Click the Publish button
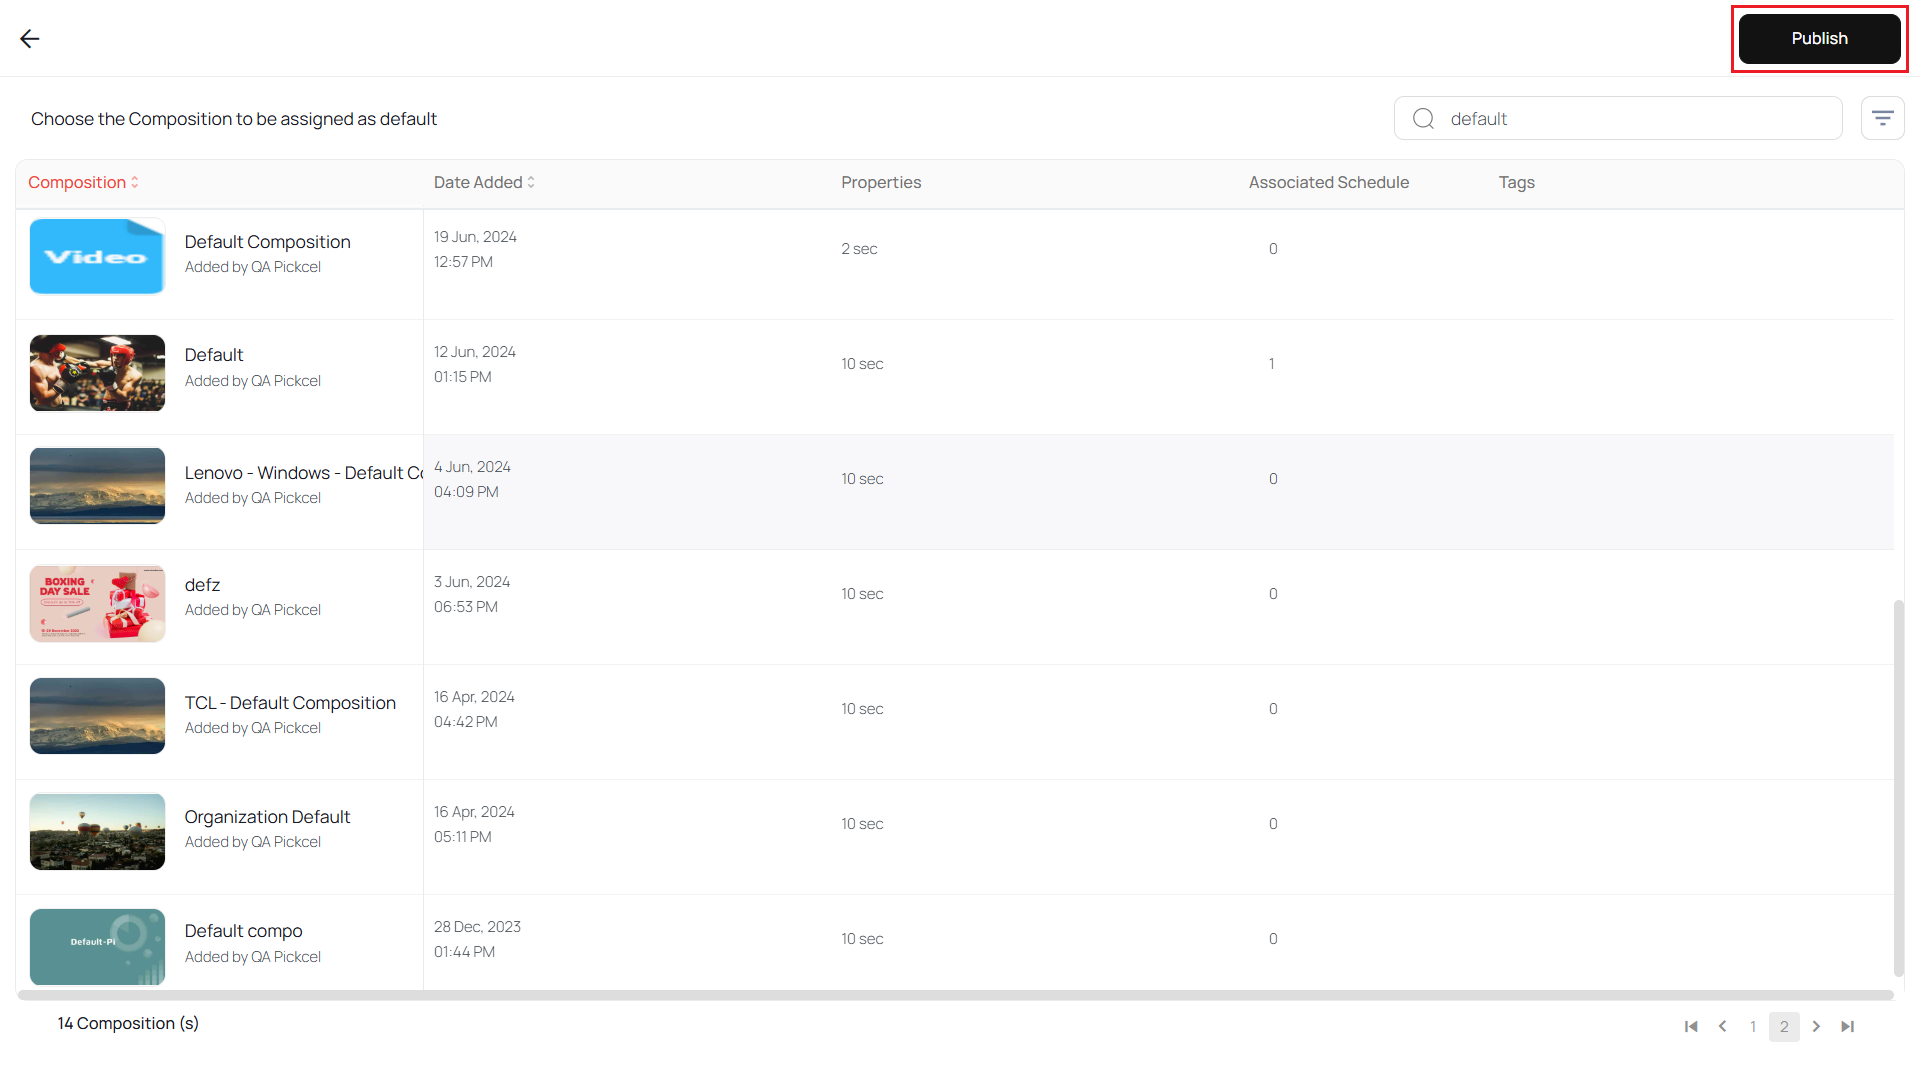1920x1080 pixels. coord(1819,38)
